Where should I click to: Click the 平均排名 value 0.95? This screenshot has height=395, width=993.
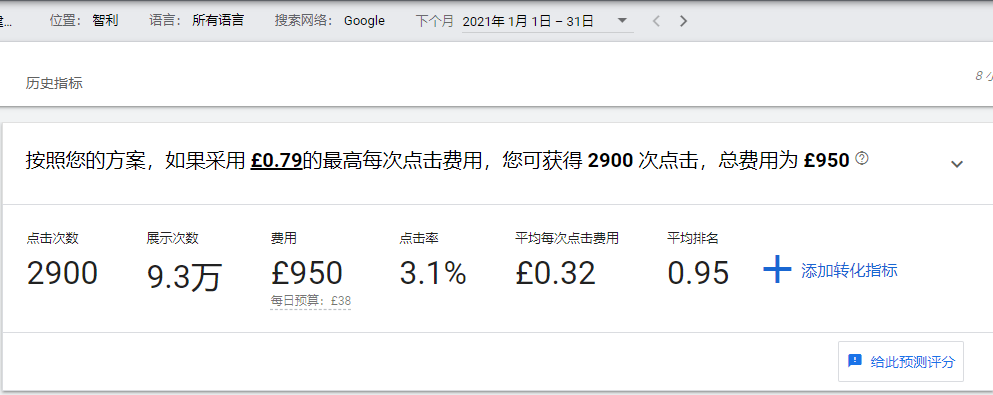699,273
